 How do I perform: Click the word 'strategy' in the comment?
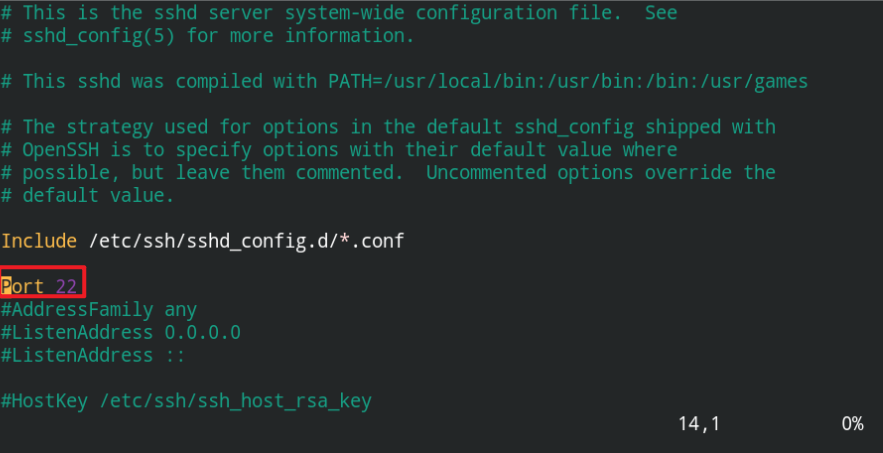tap(110, 127)
